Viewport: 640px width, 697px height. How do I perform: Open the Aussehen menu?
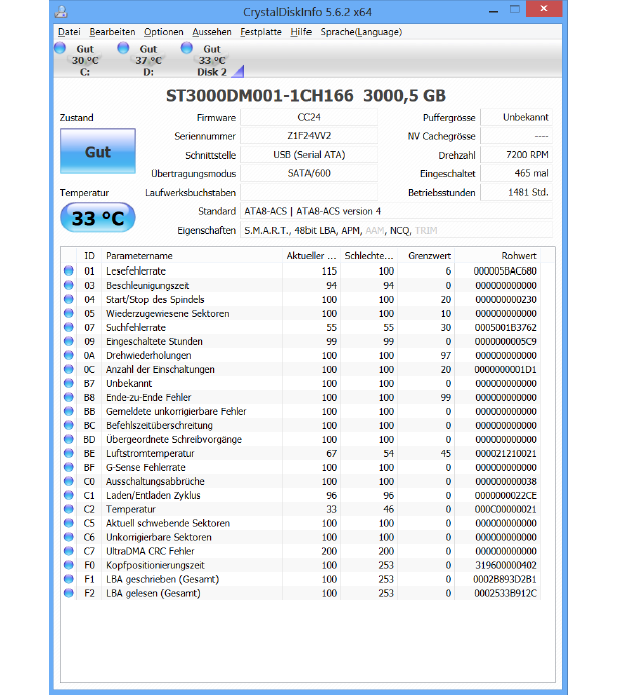[x=212, y=32]
